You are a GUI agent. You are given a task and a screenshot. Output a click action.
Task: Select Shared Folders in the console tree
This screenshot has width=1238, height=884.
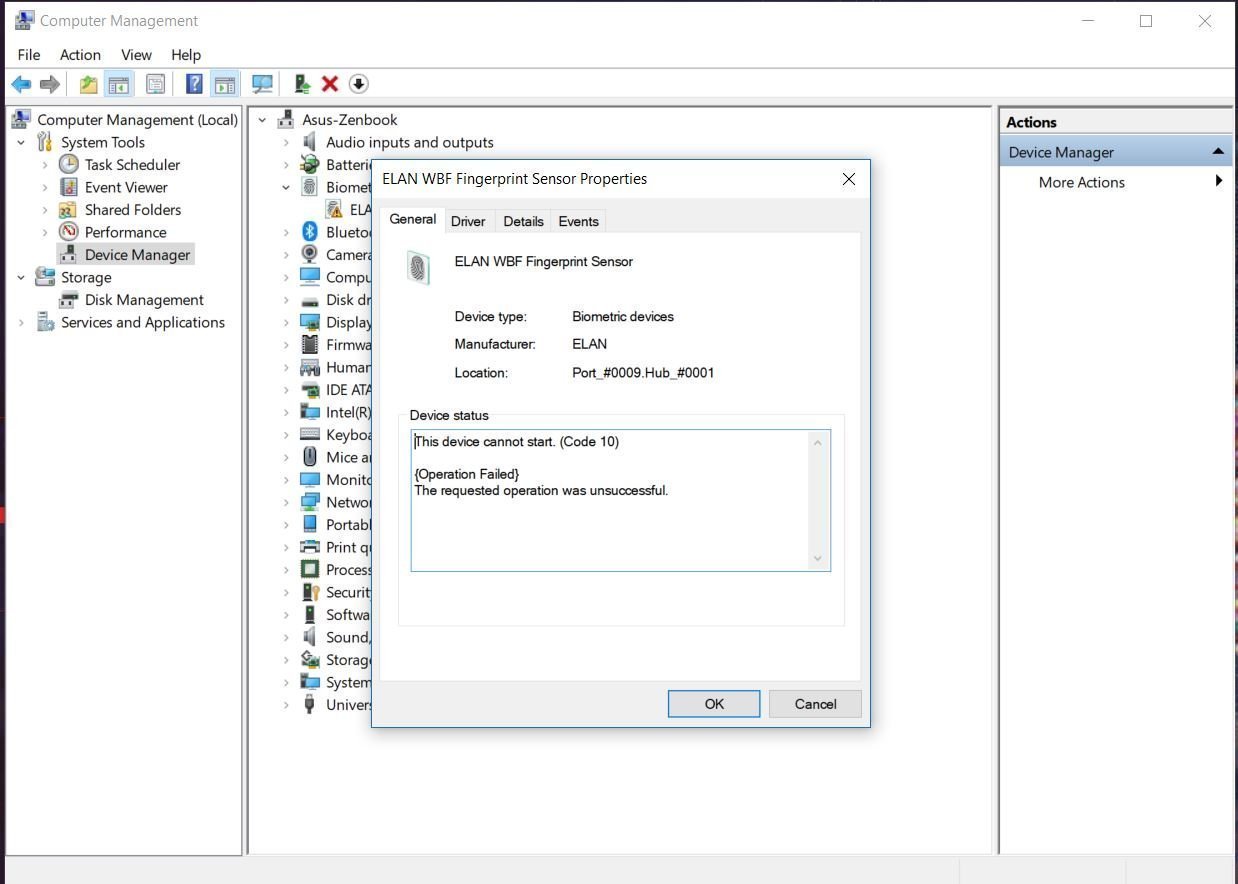(133, 210)
